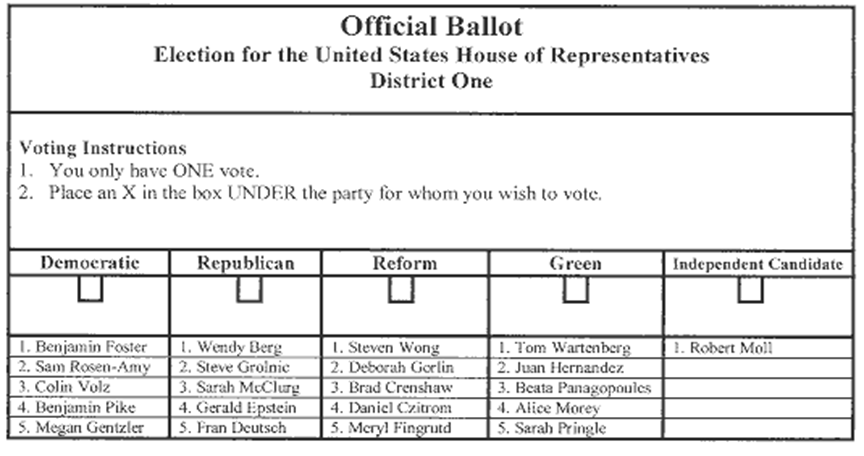
Task: Select independent candidate Robert Moll
Action: tap(725, 348)
